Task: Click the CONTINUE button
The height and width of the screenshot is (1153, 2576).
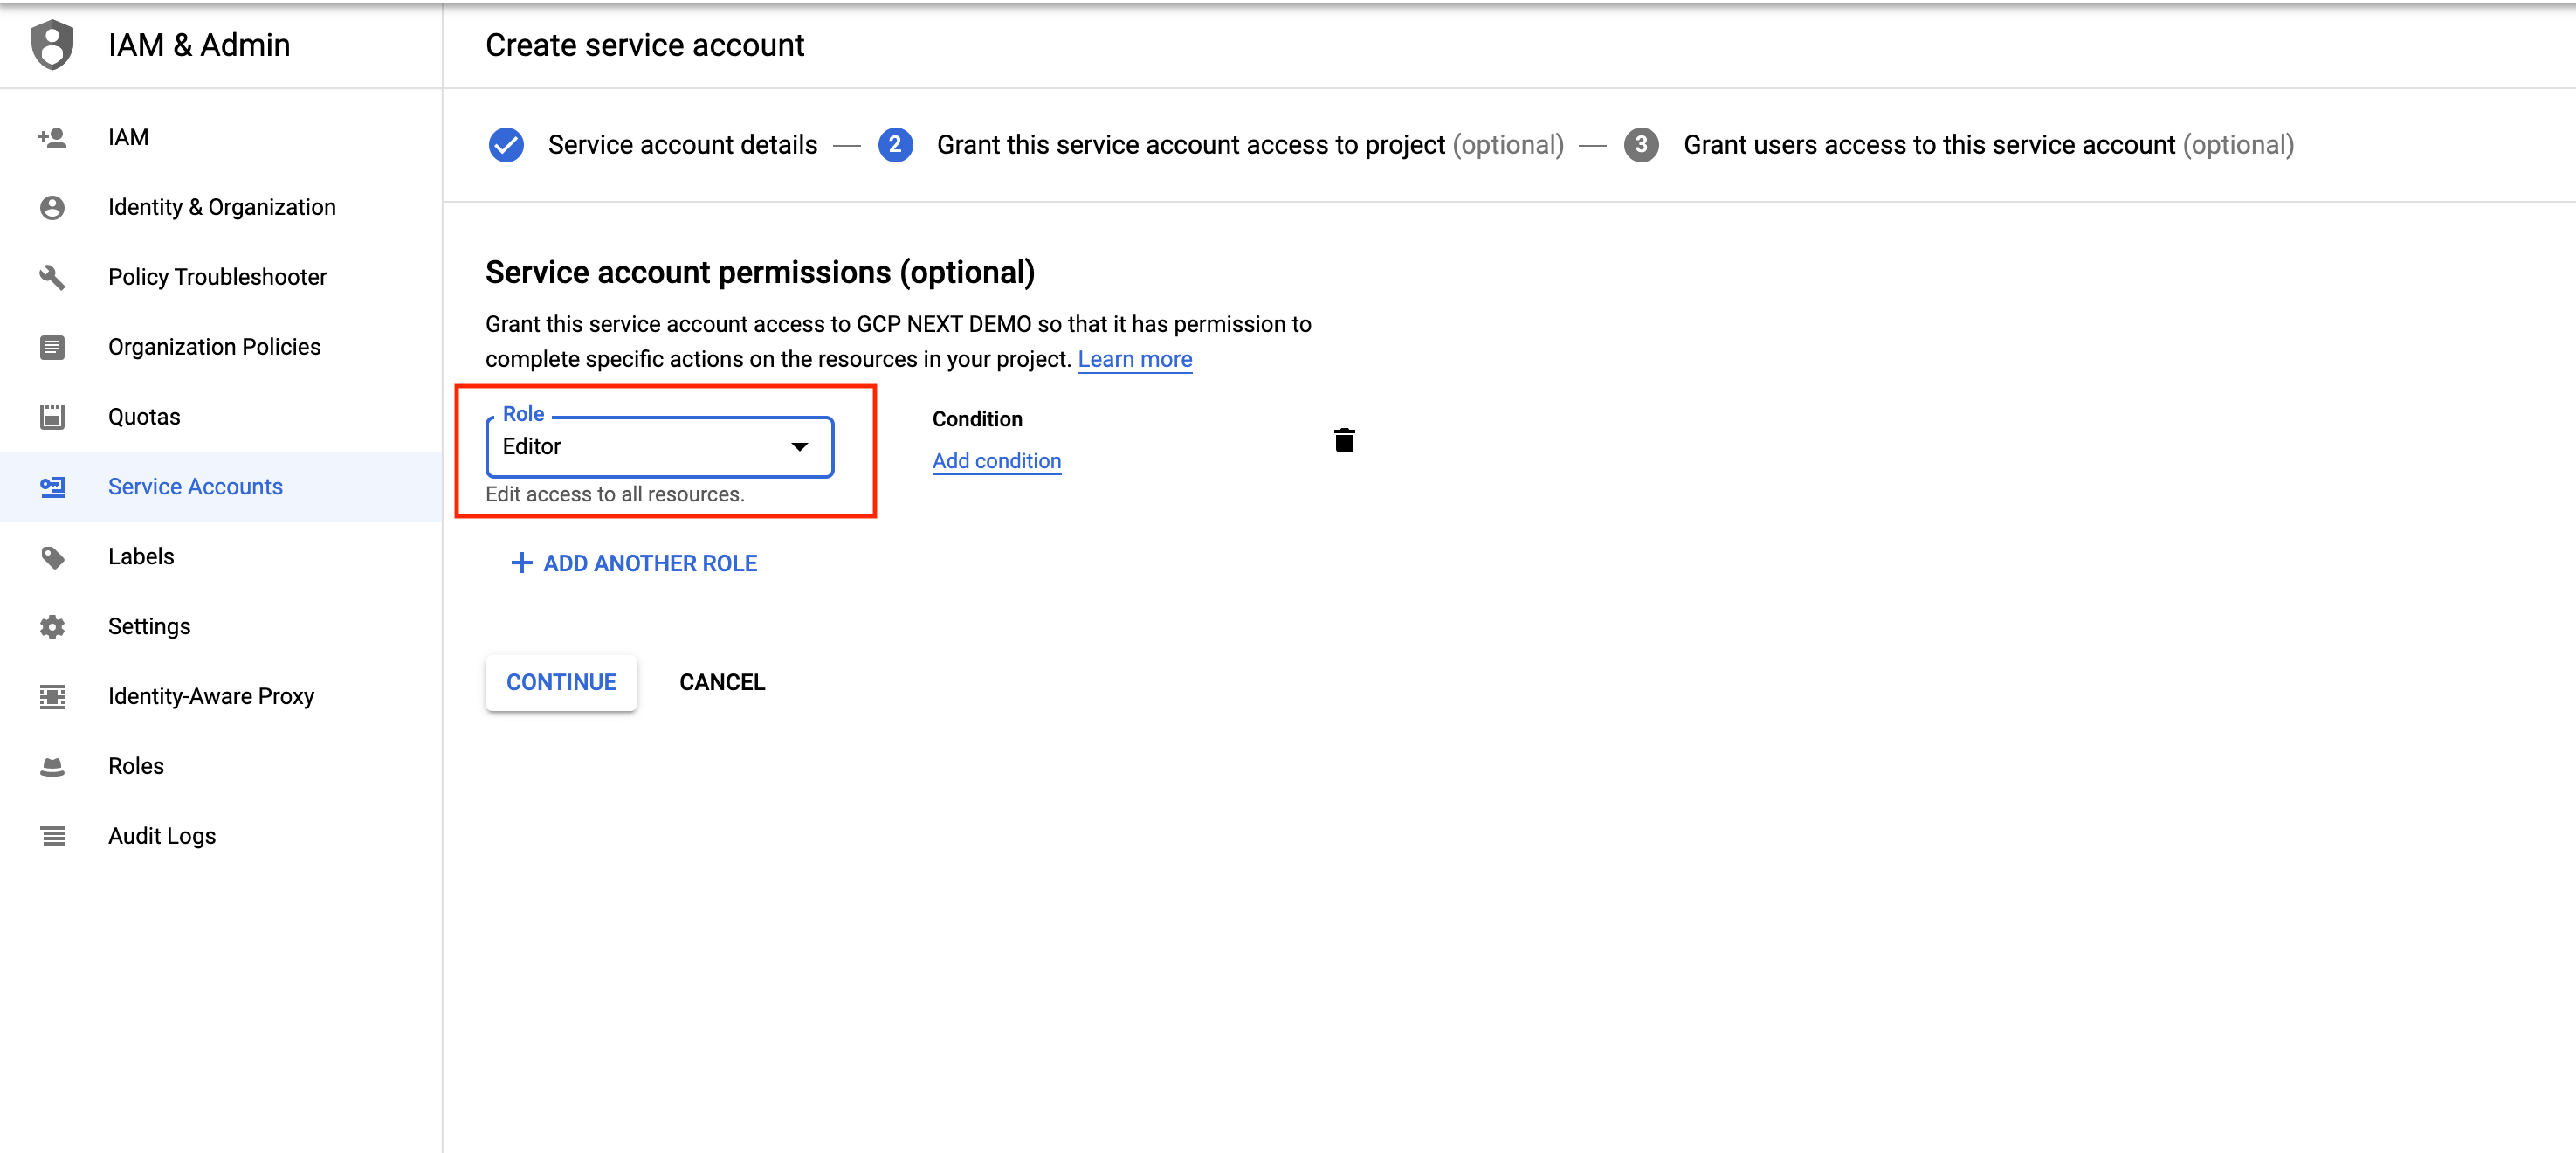Action: point(561,682)
